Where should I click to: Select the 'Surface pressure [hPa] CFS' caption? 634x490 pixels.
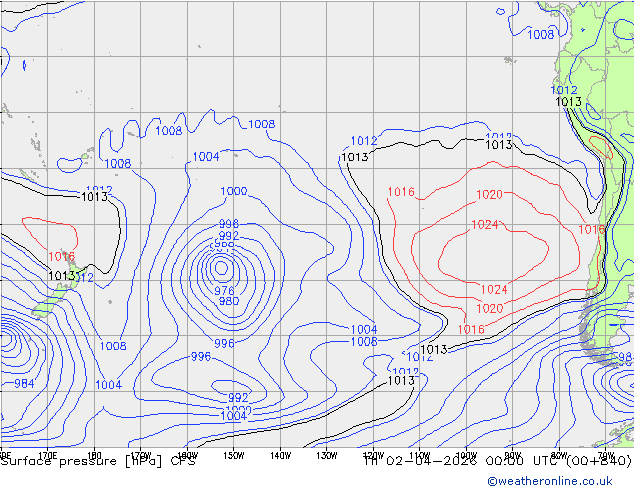tap(98, 461)
